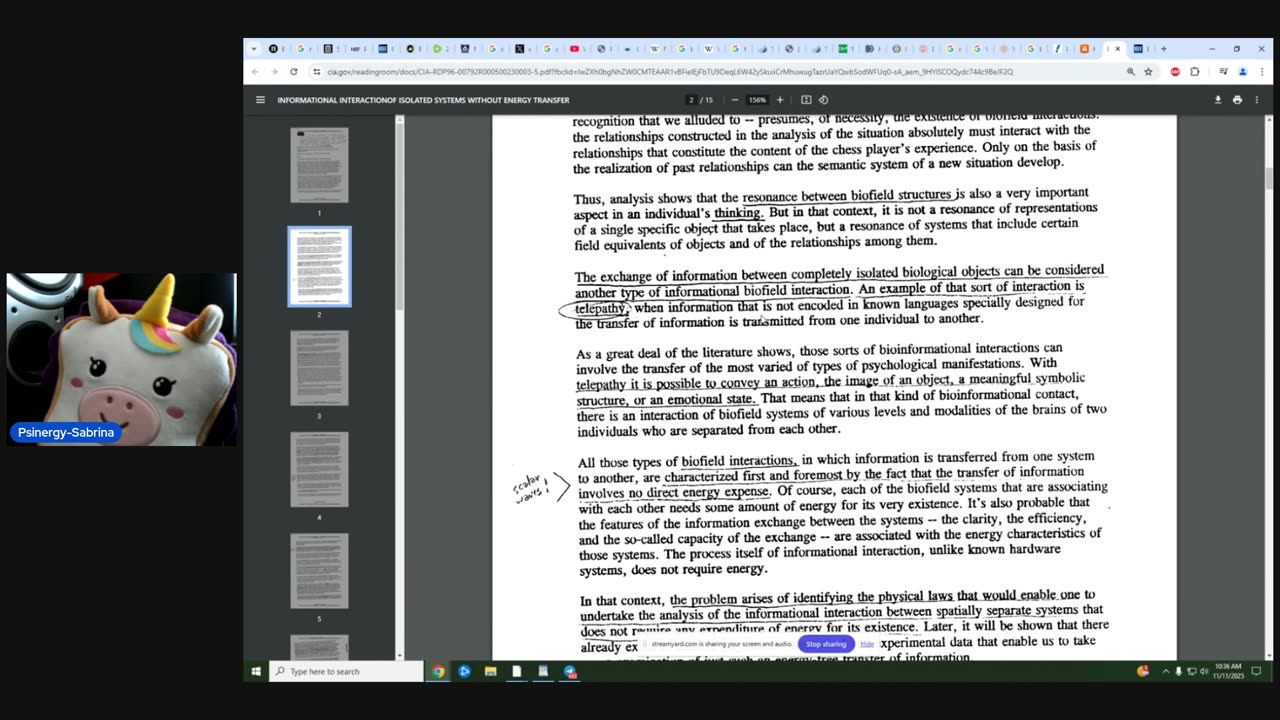The image size is (1280, 720).
Task: Click the zoom out minus button
Action: click(735, 100)
